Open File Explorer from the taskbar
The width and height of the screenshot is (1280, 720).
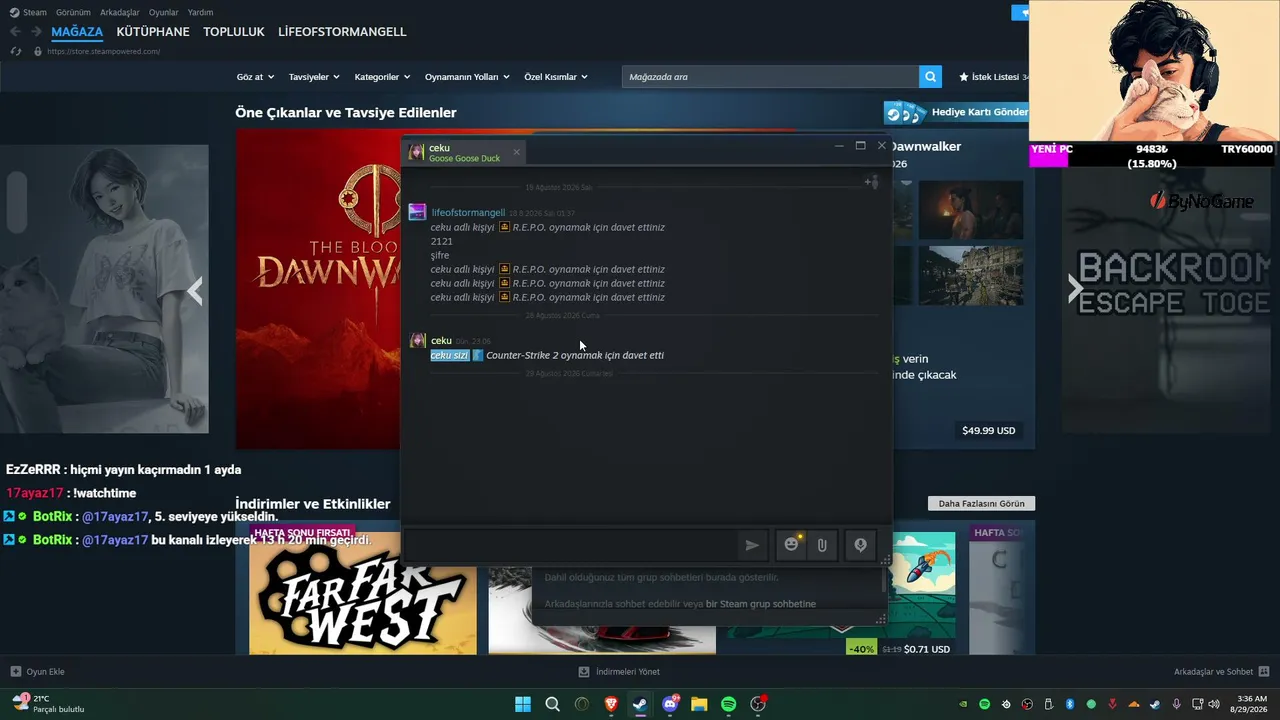click(x=699, y=704)
